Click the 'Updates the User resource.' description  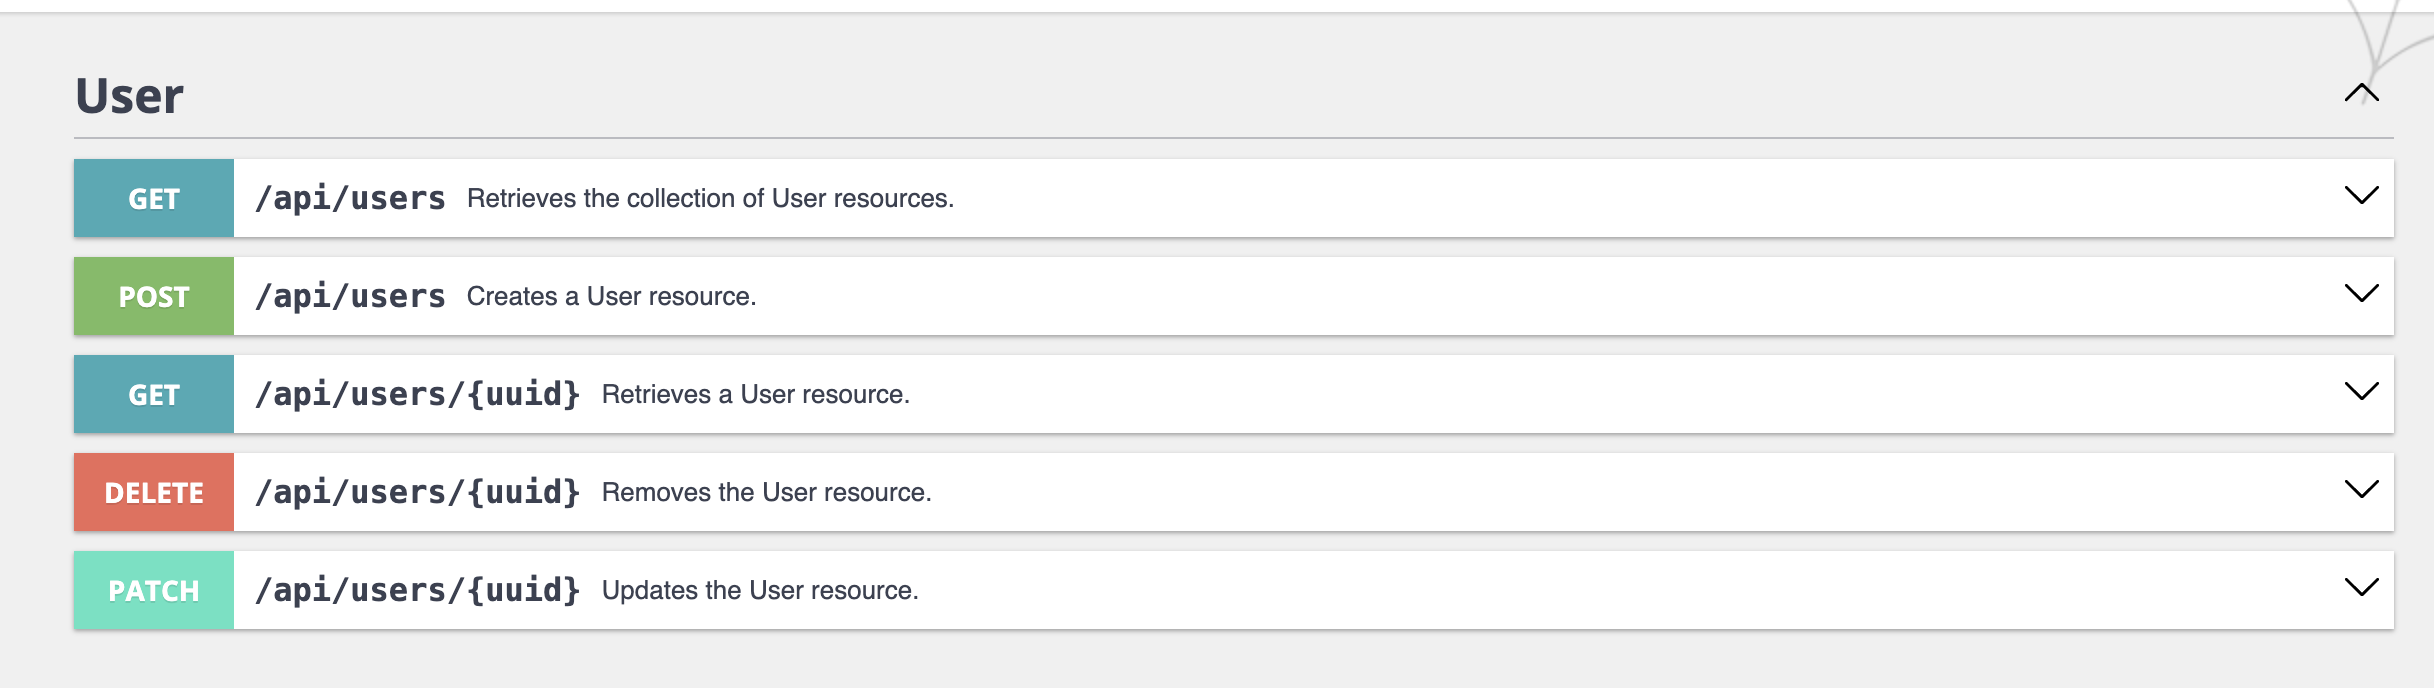tap(760, 590)
